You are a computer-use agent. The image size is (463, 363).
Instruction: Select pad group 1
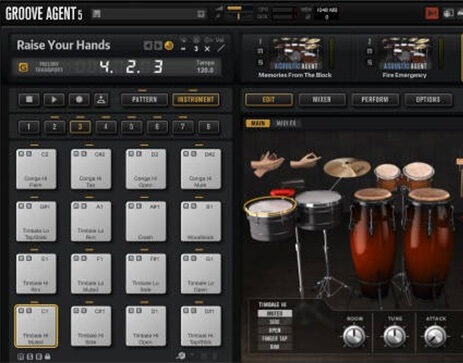point(29,127)
